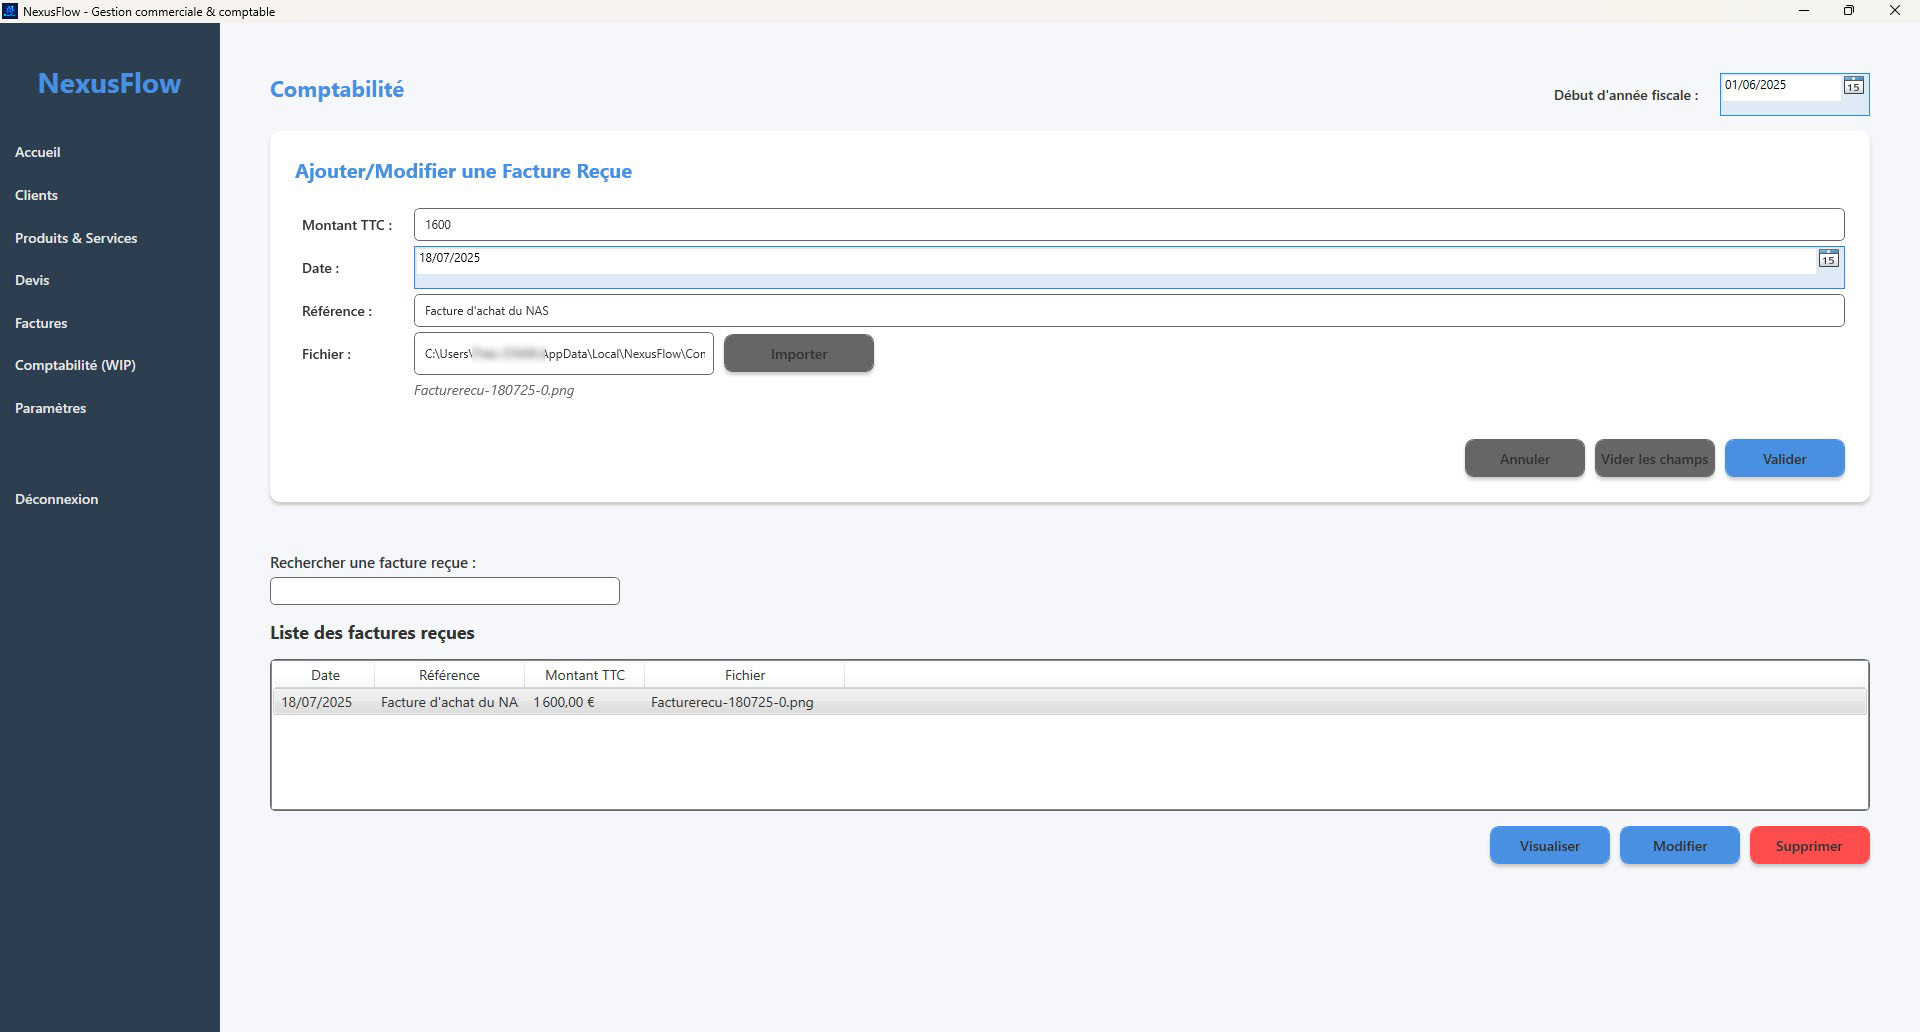Image resolution: width=1920 pixels, height=1032 pixels.
Task: Click the Annuler button
Action: pyautogui.click(x=1524, y=459)
